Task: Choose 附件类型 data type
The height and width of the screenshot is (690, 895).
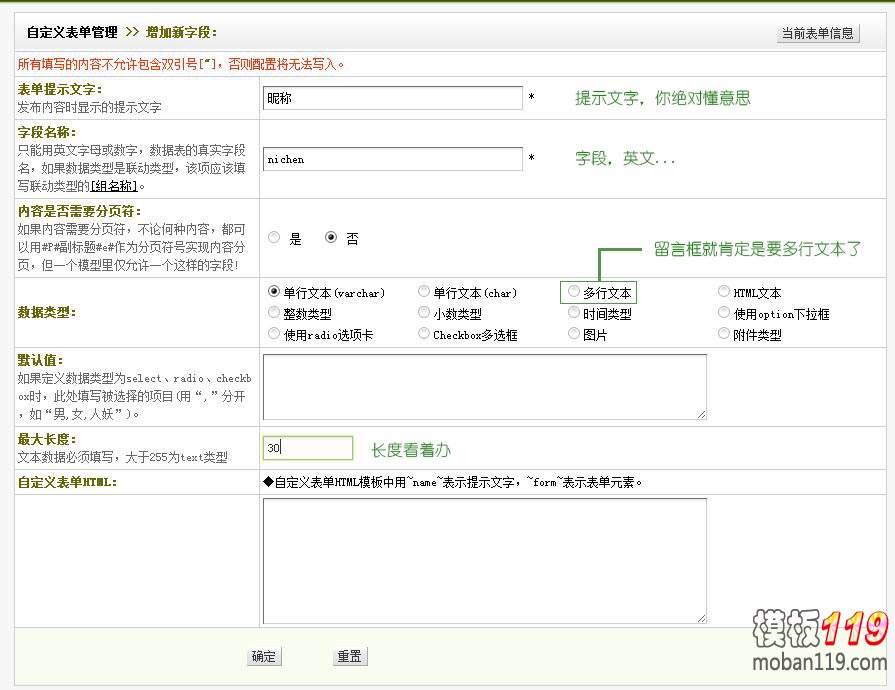Action: pyautogui.click(x=724, y=333)
